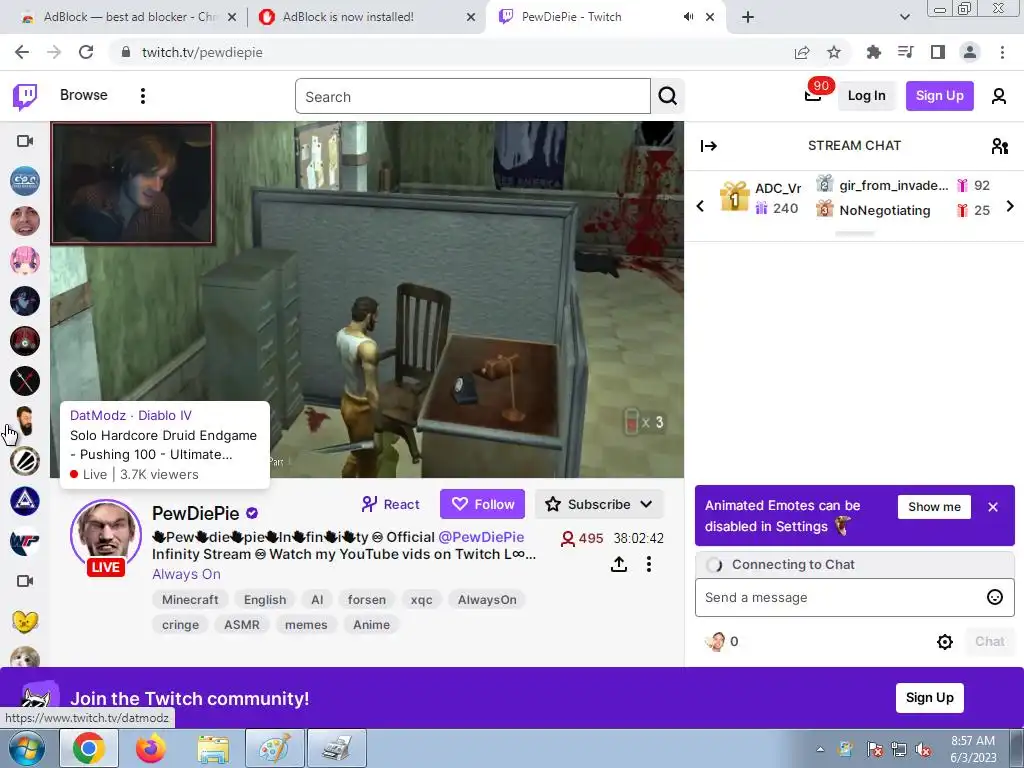Click the Search input field
The width and height of the screenshot is (1024, 768).
(473, 97)
